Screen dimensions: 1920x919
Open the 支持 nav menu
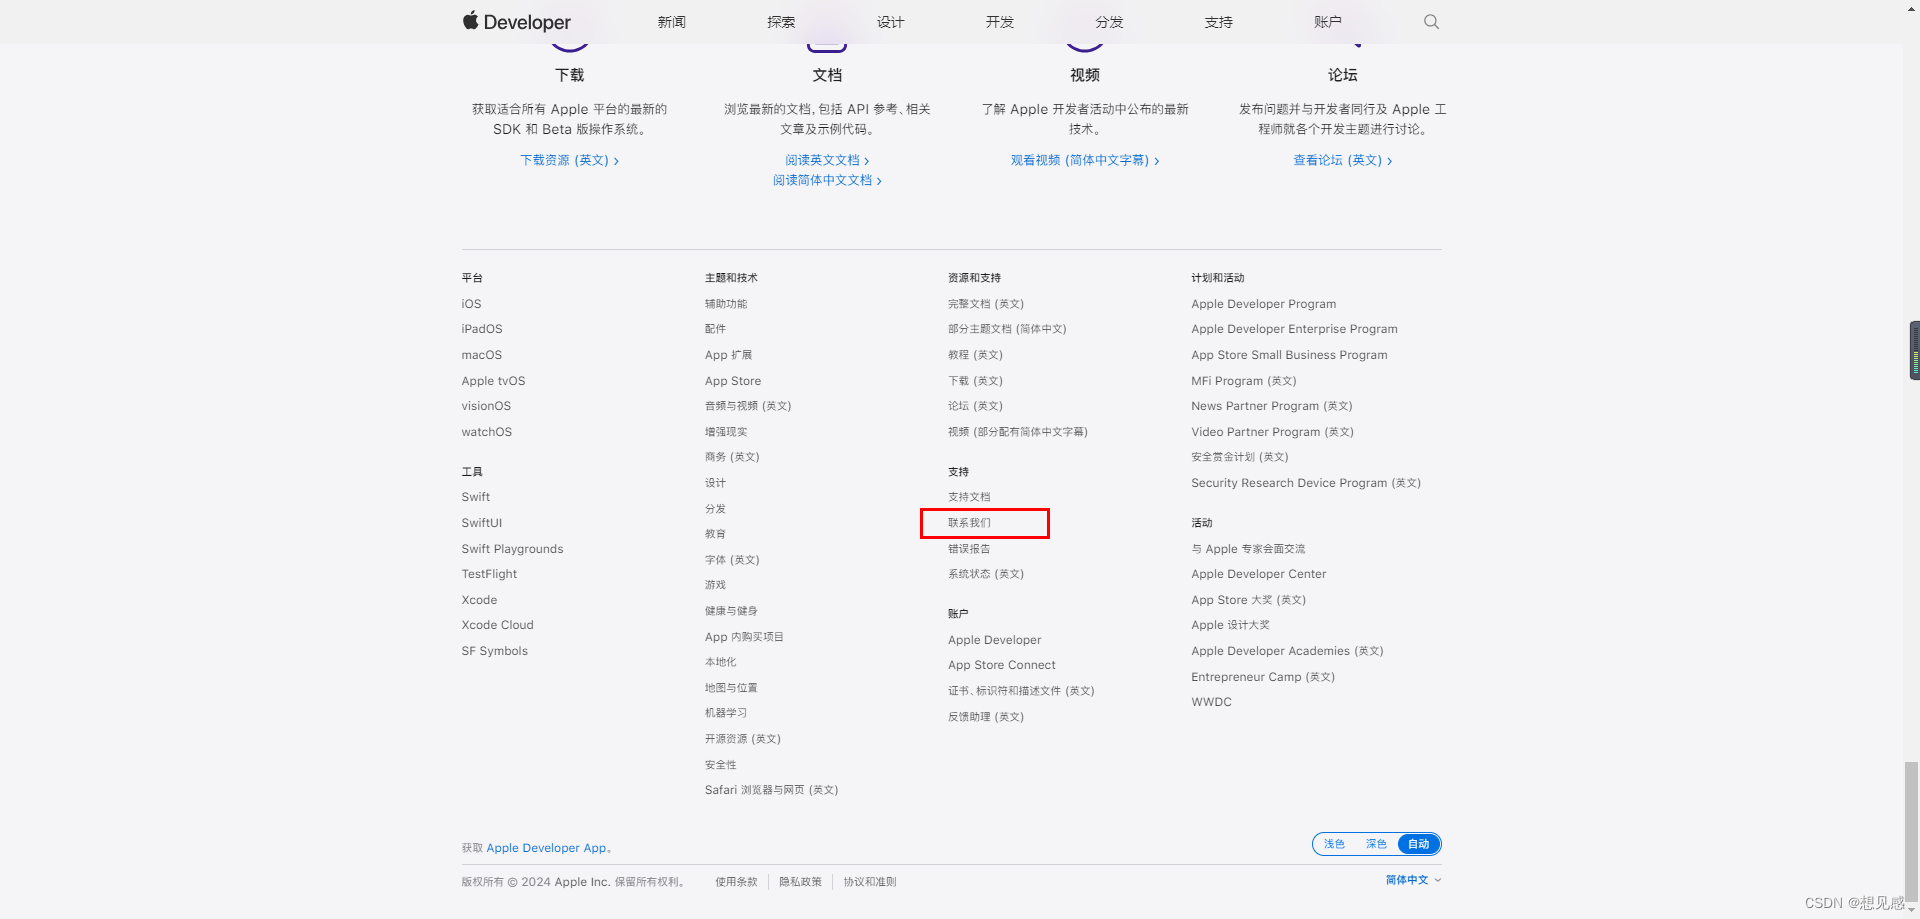click(1218, 22)
